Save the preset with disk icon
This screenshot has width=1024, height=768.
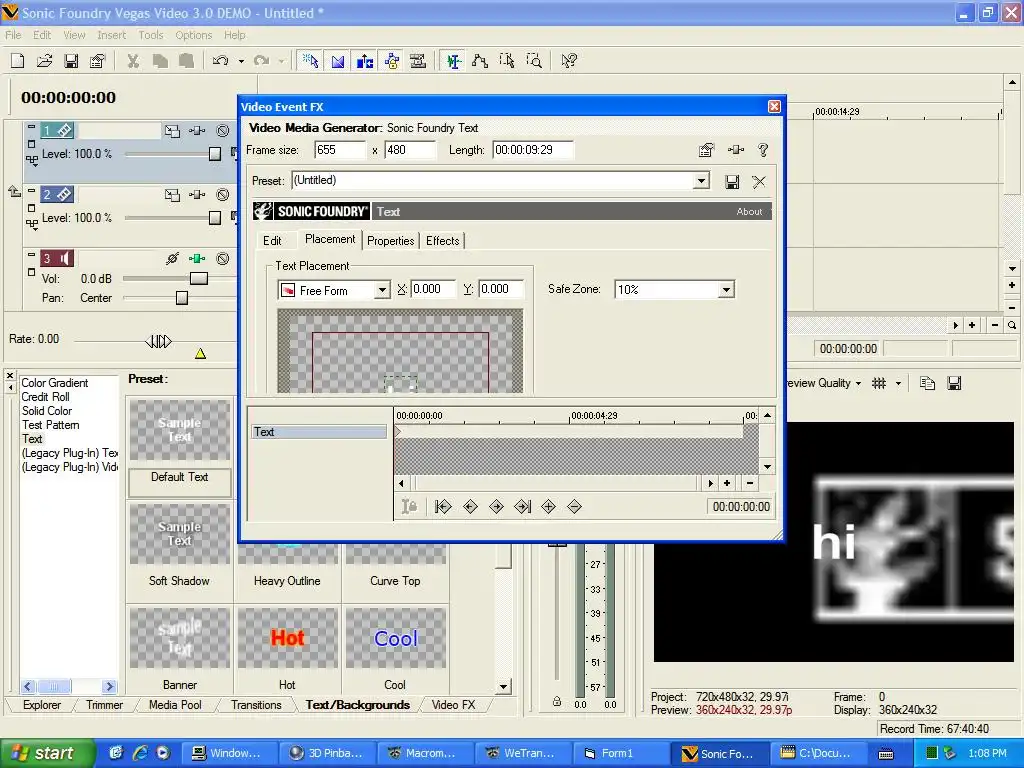[733, 182]
